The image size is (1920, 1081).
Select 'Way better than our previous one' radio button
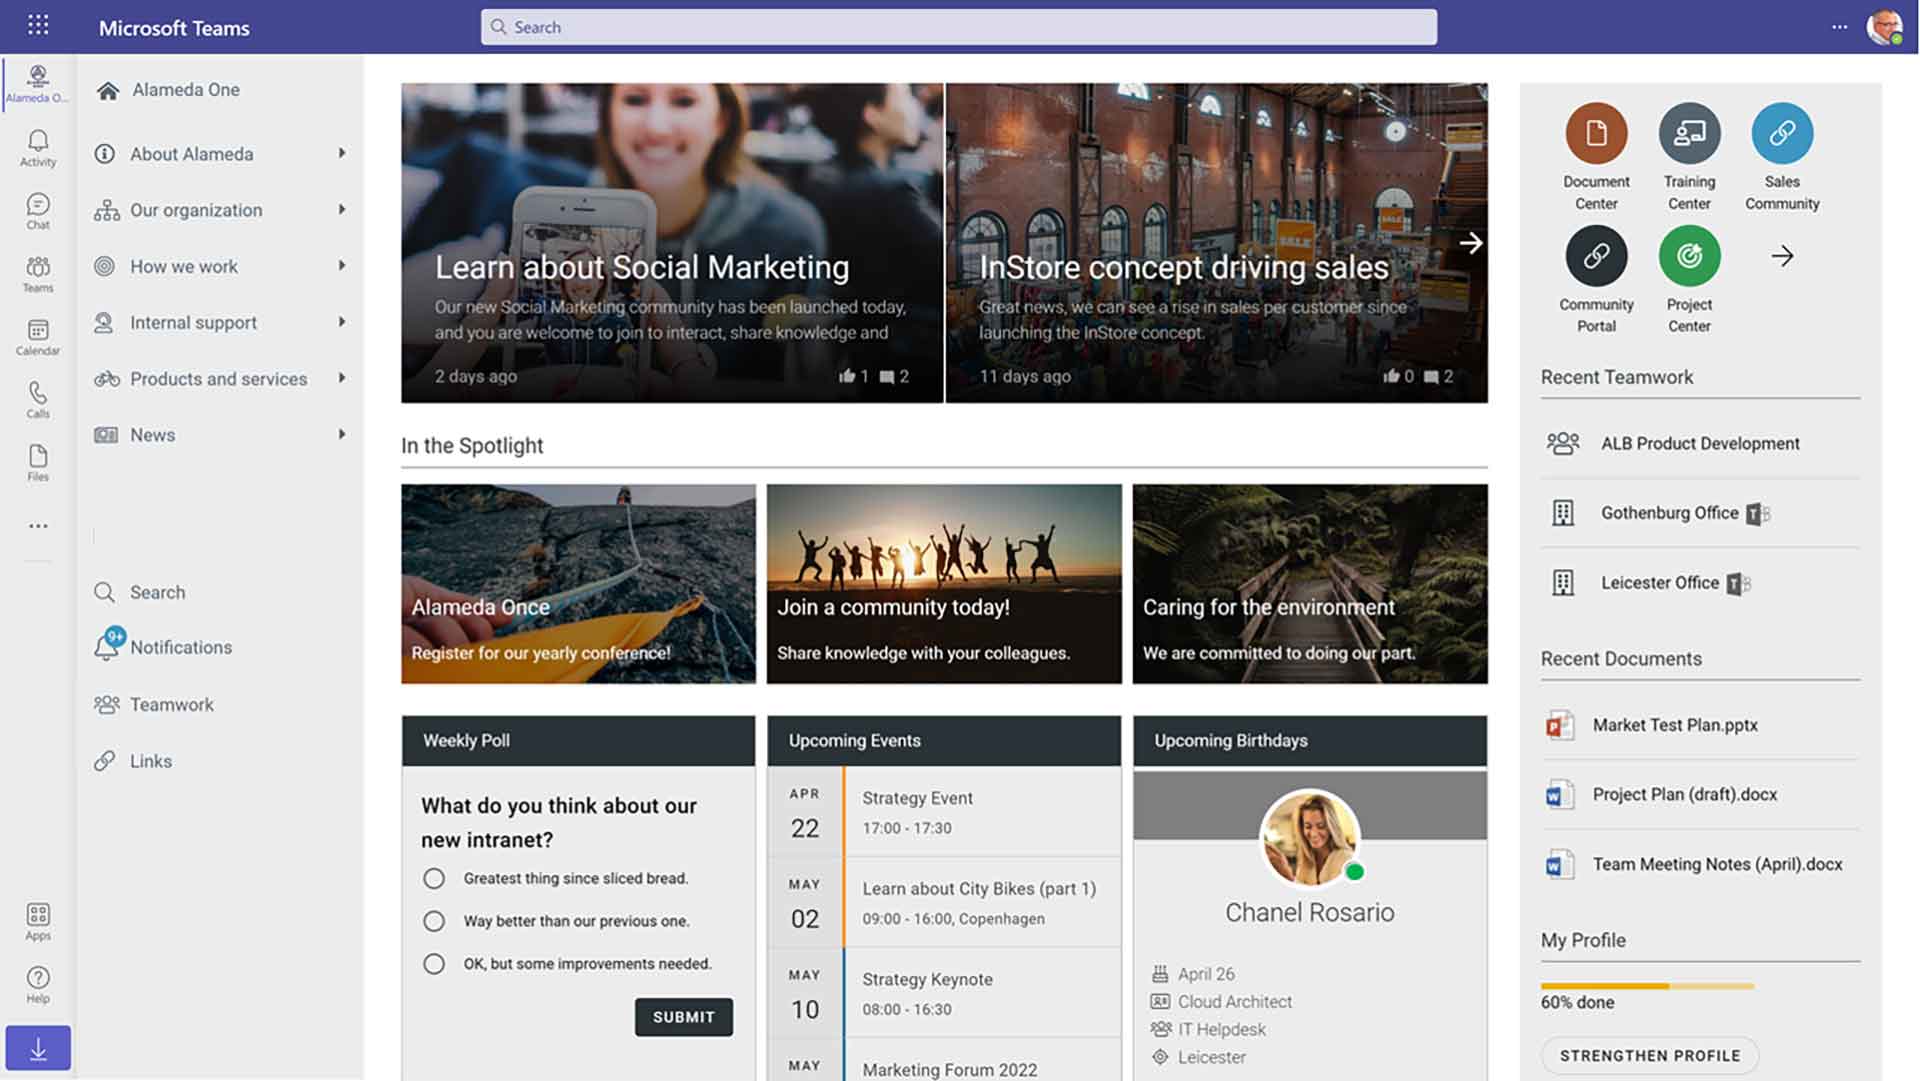coord(433,920)
